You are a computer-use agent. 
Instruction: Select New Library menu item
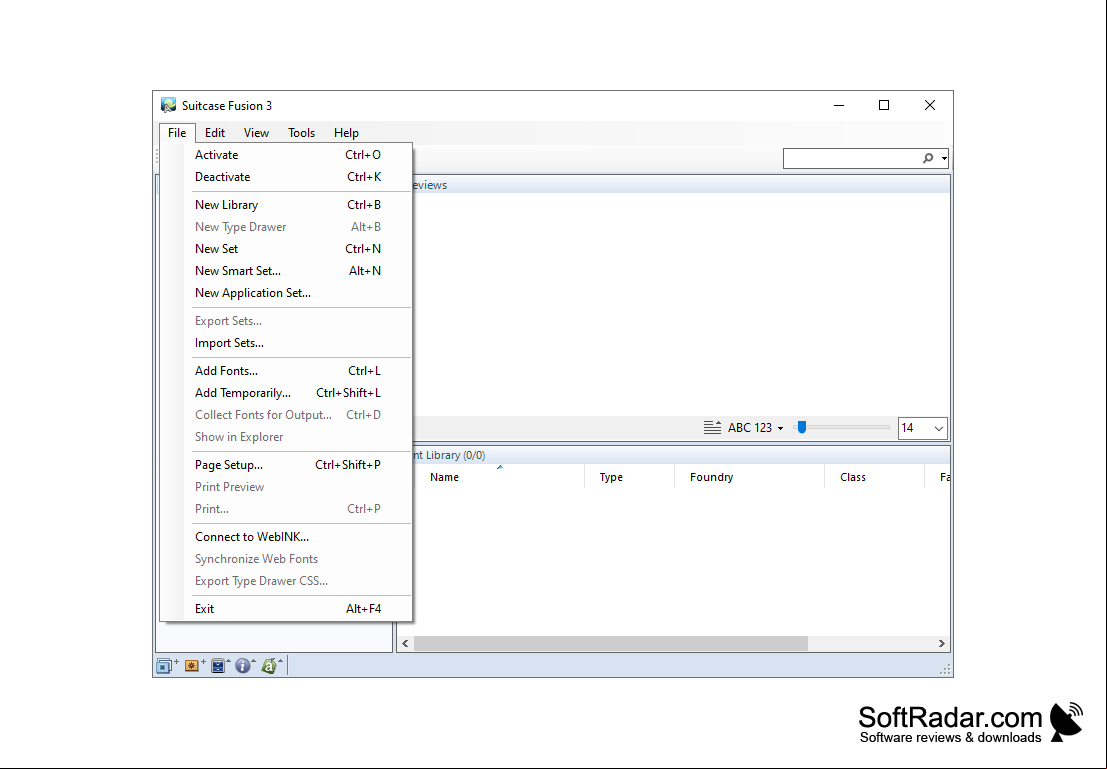point(287,205)
